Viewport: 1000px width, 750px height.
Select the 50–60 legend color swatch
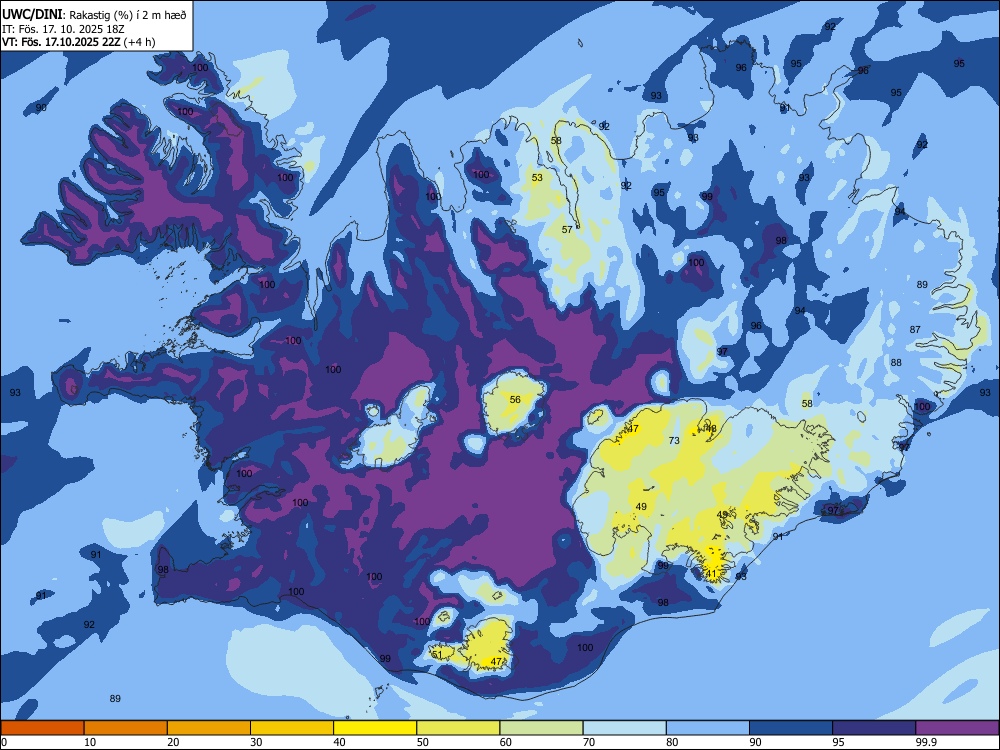[458, 728]
